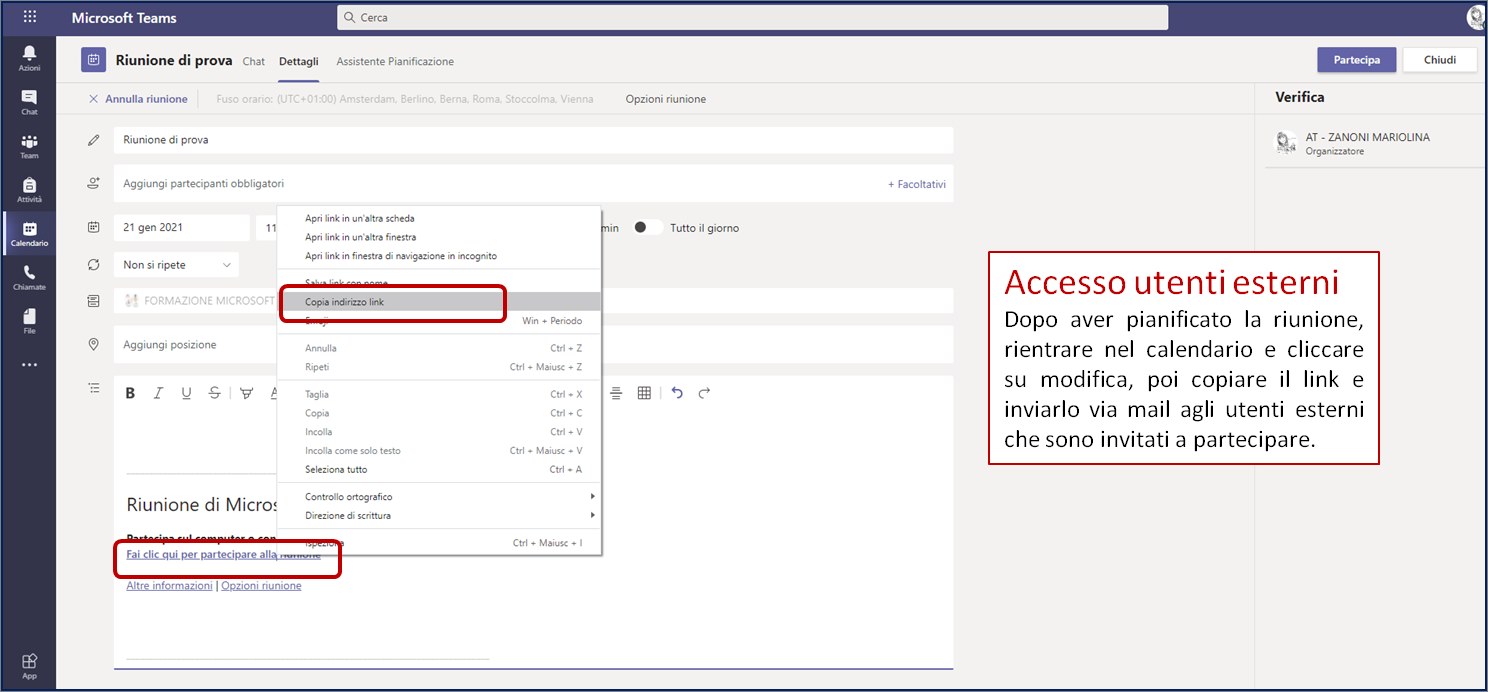The width and height of the screenshot is (1488, 692).
Task: Click the purple meeting calendar icon by the title
Action: pyautogui.click(x=94, y=60)
